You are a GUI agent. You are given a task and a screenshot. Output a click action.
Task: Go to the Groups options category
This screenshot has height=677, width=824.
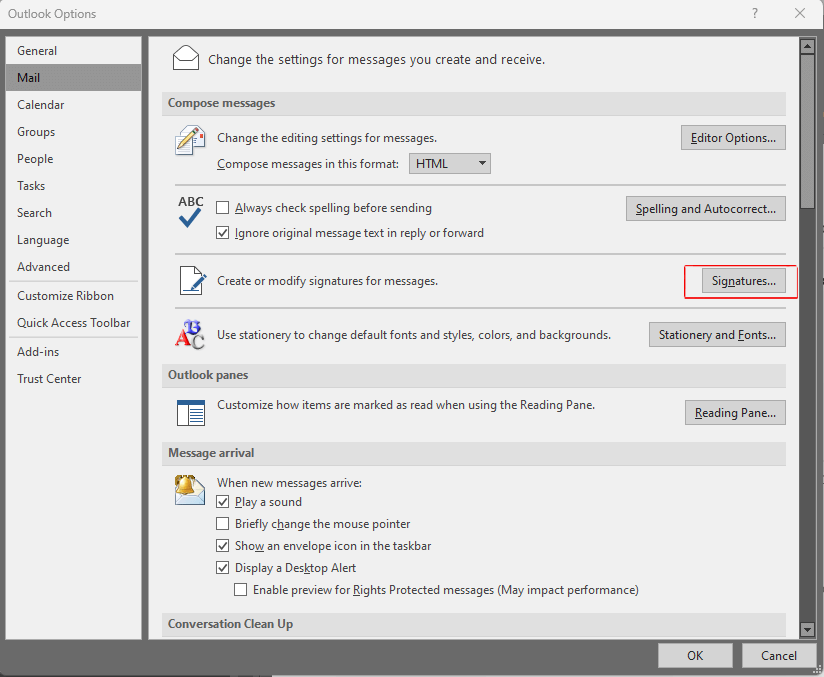tap(74, 131)
